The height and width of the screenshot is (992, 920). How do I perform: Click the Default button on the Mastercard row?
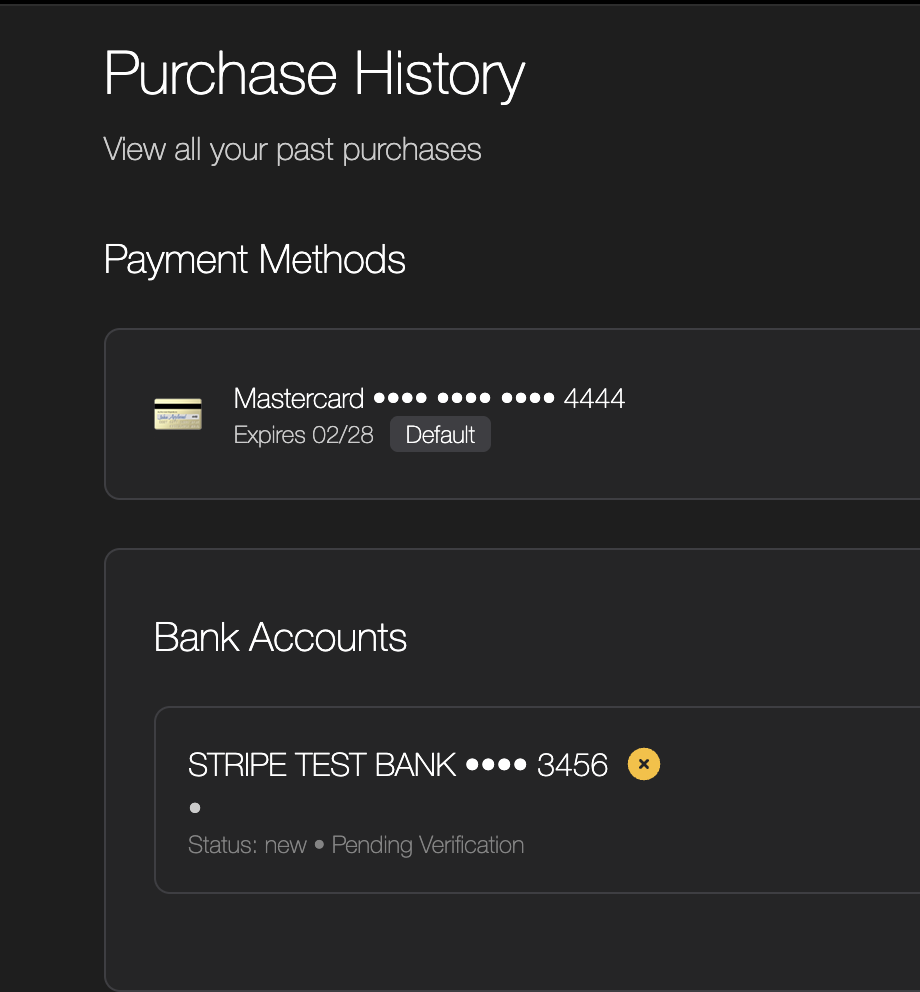pos(440,434)
